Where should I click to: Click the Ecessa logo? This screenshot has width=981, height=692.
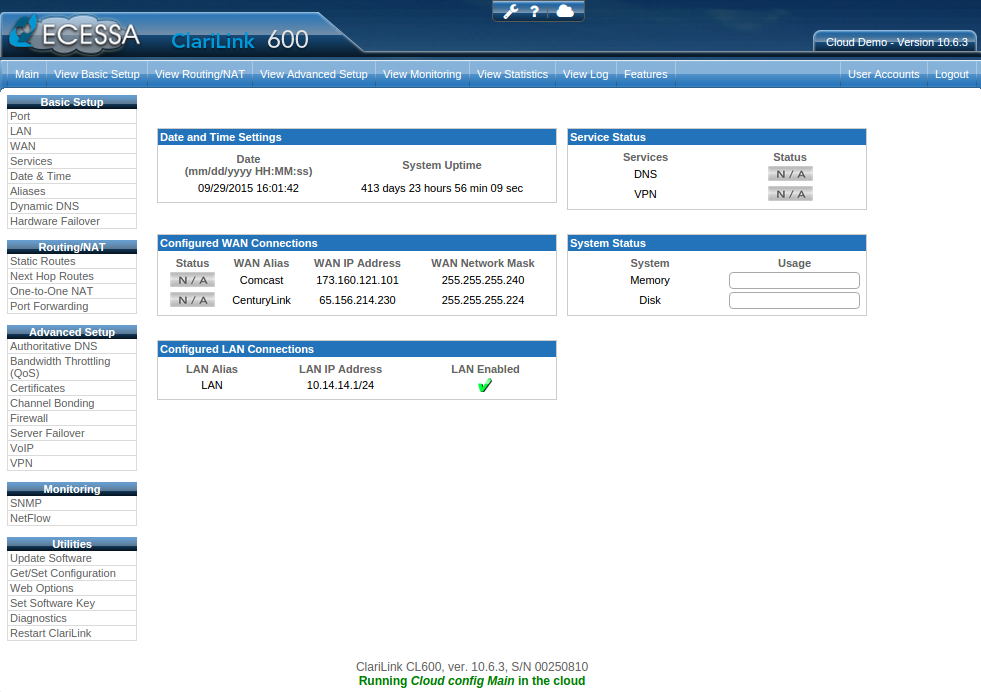75,33
